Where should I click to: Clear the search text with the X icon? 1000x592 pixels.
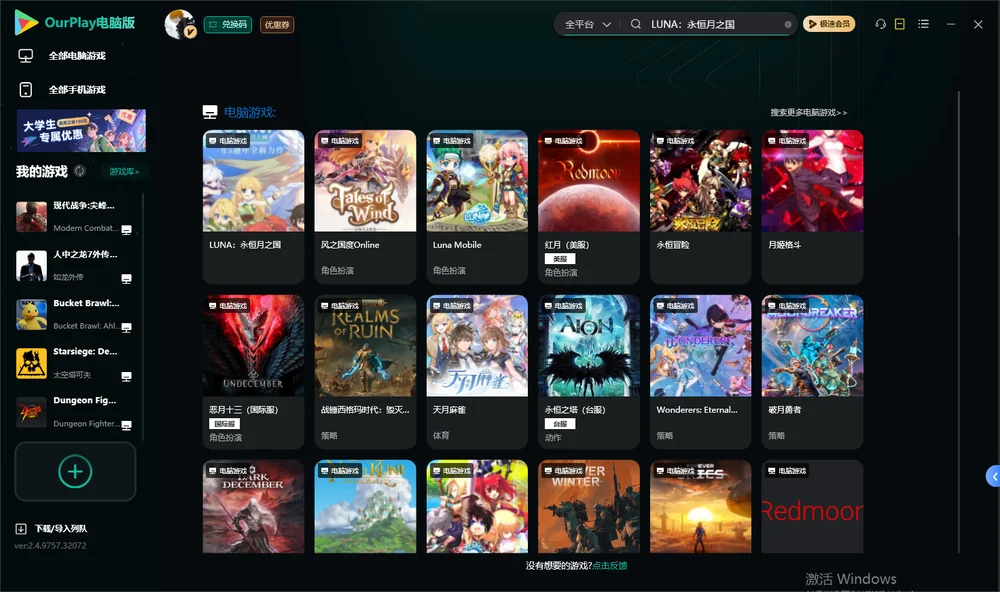point(788,24)
